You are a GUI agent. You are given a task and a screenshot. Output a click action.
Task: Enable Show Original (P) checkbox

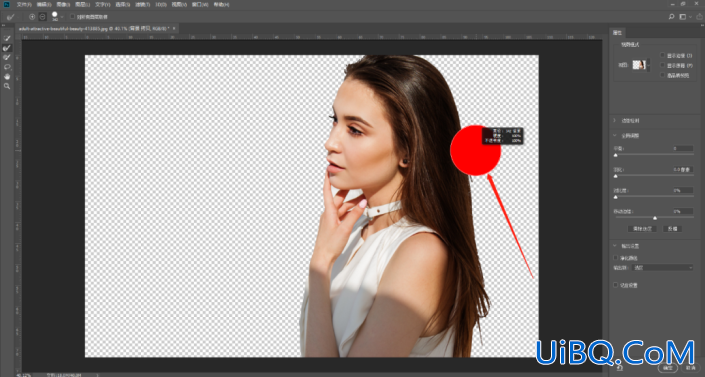click(662, 65)
